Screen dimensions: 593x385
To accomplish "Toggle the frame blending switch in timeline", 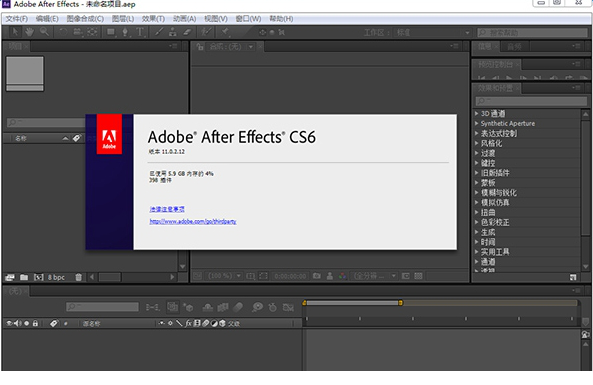I will pos(223,307).
